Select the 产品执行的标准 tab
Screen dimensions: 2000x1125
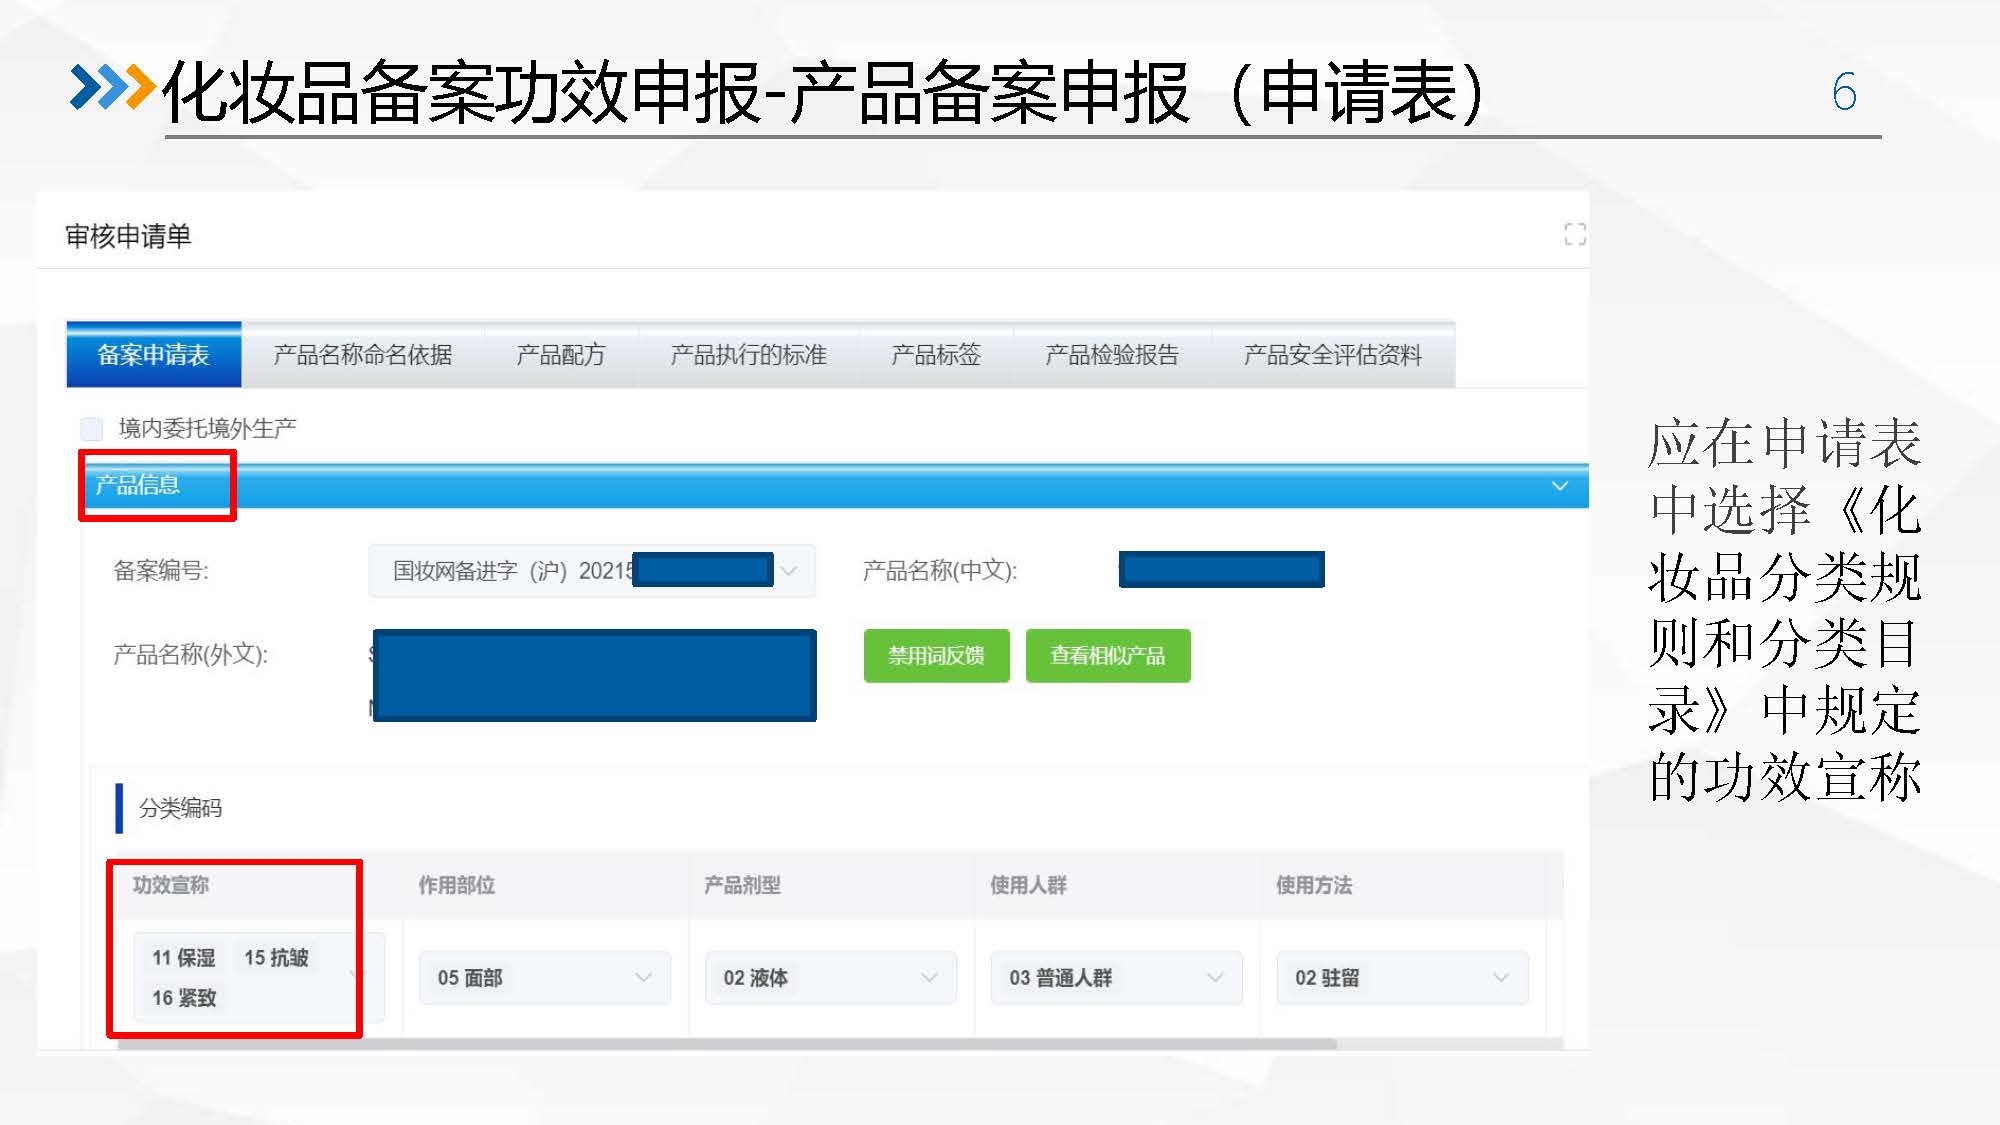(748, 355)
